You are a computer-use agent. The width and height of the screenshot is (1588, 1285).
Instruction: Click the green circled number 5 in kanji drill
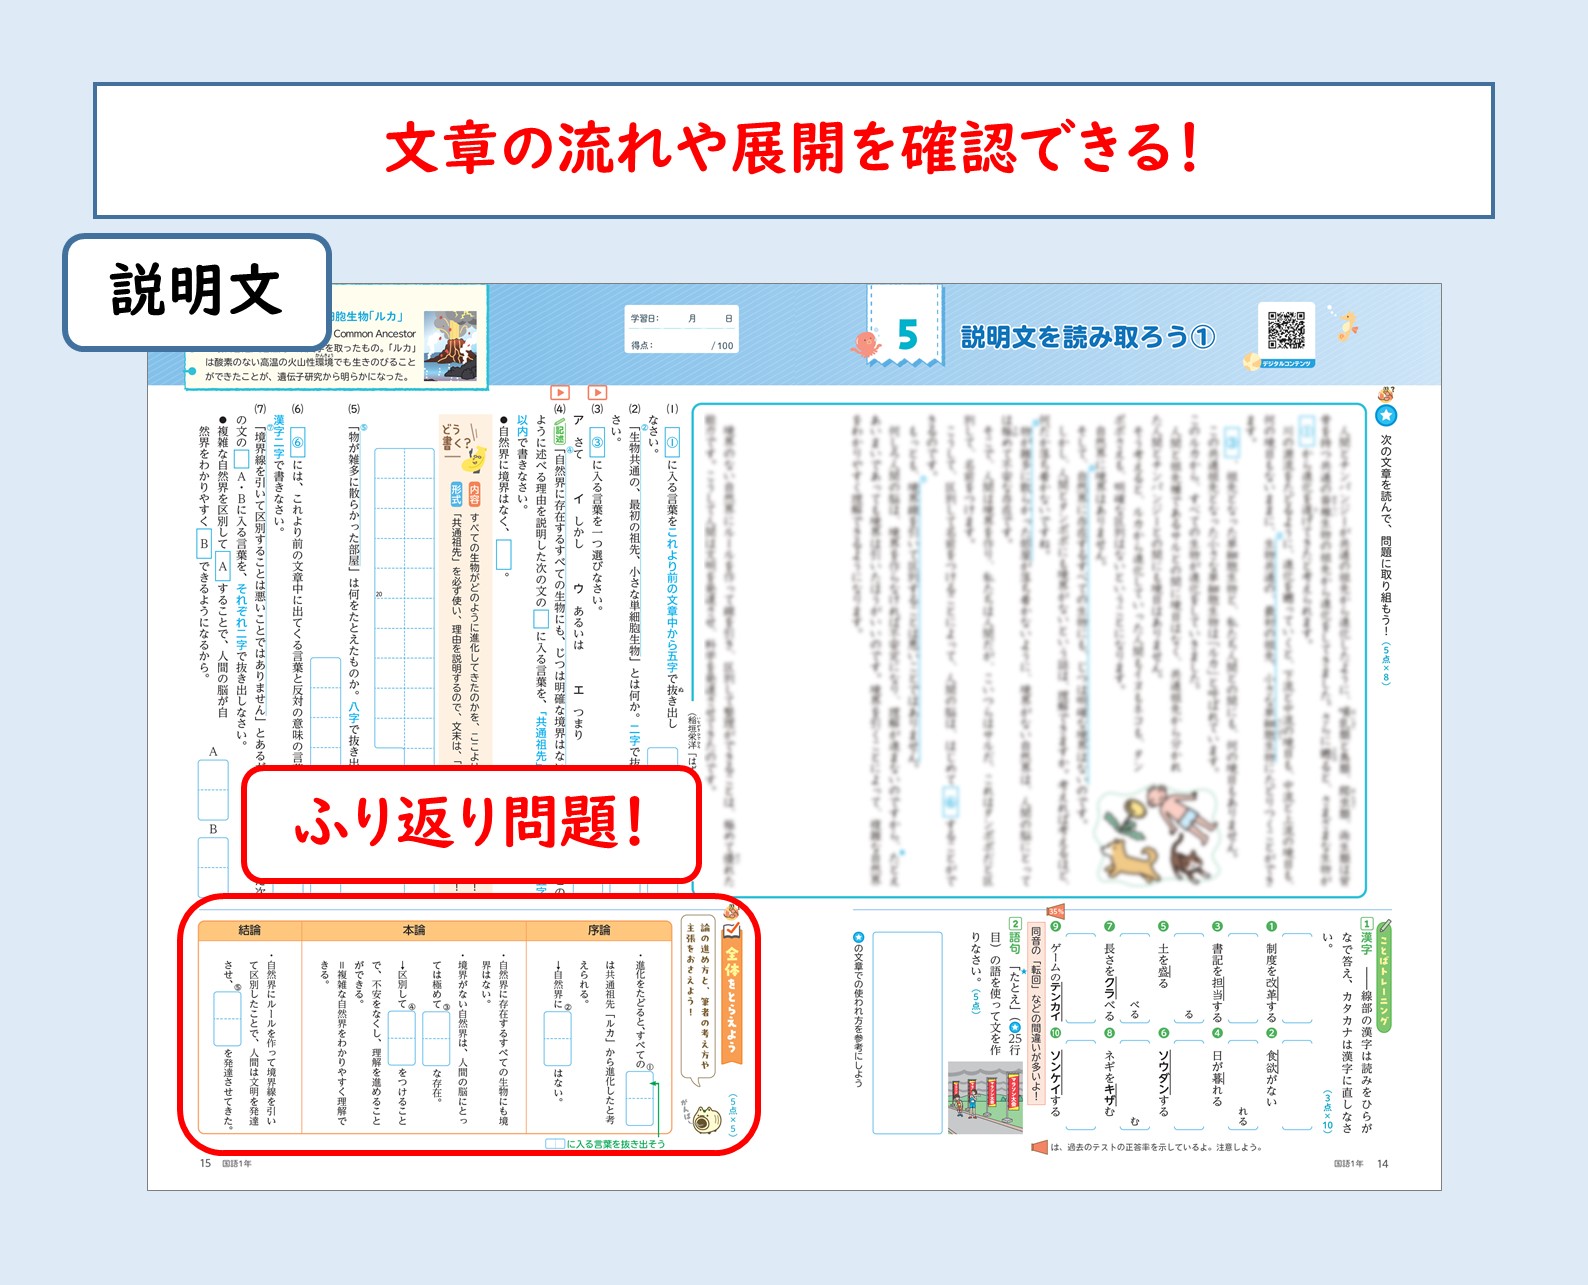[x=1163, y=927]
